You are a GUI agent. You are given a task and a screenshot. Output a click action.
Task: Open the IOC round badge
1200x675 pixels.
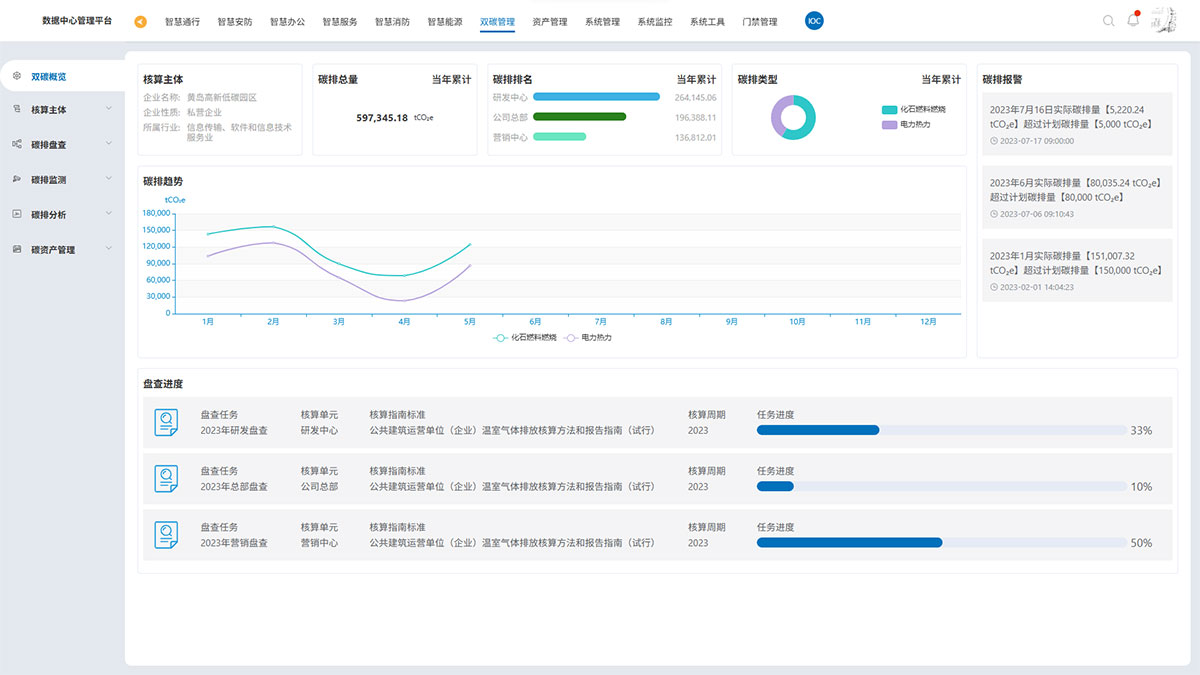(x=814, y=21)
